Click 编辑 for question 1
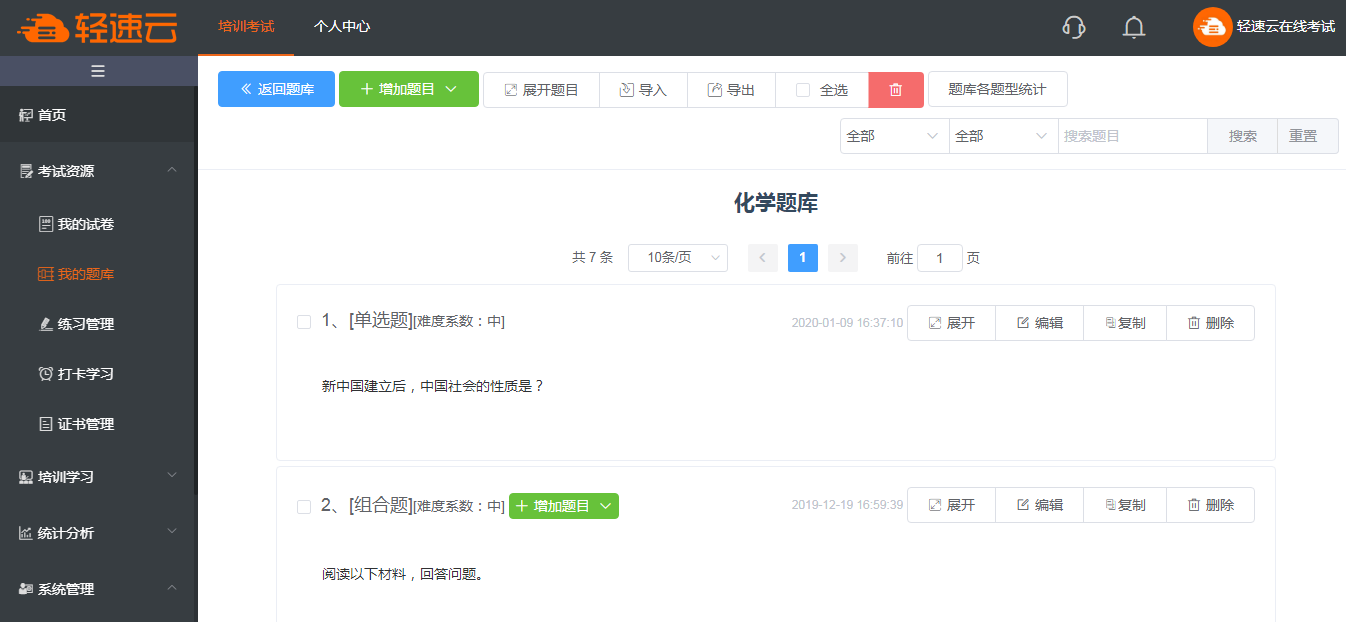1346x622 pixels. pos(1039,323)
